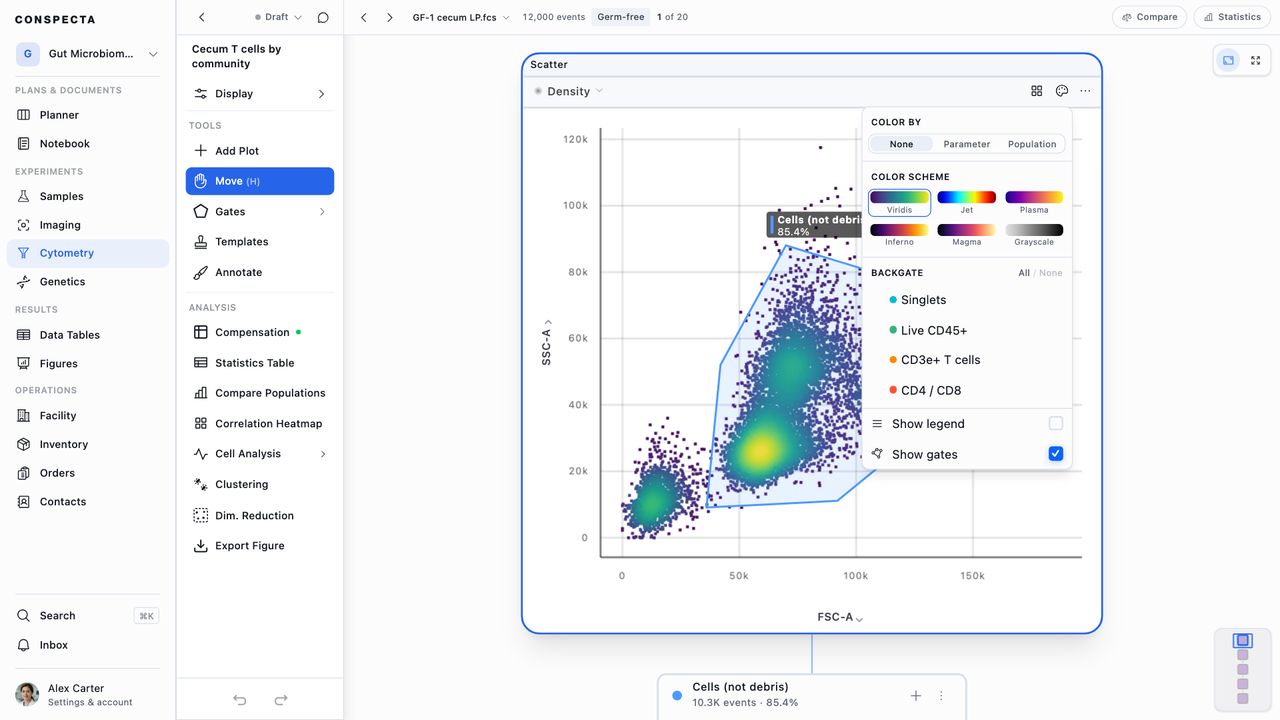The image size is (1280, 720).
Task: Open Correlation Heatmap
Action: pyautogui.click(x=260, y=424)
